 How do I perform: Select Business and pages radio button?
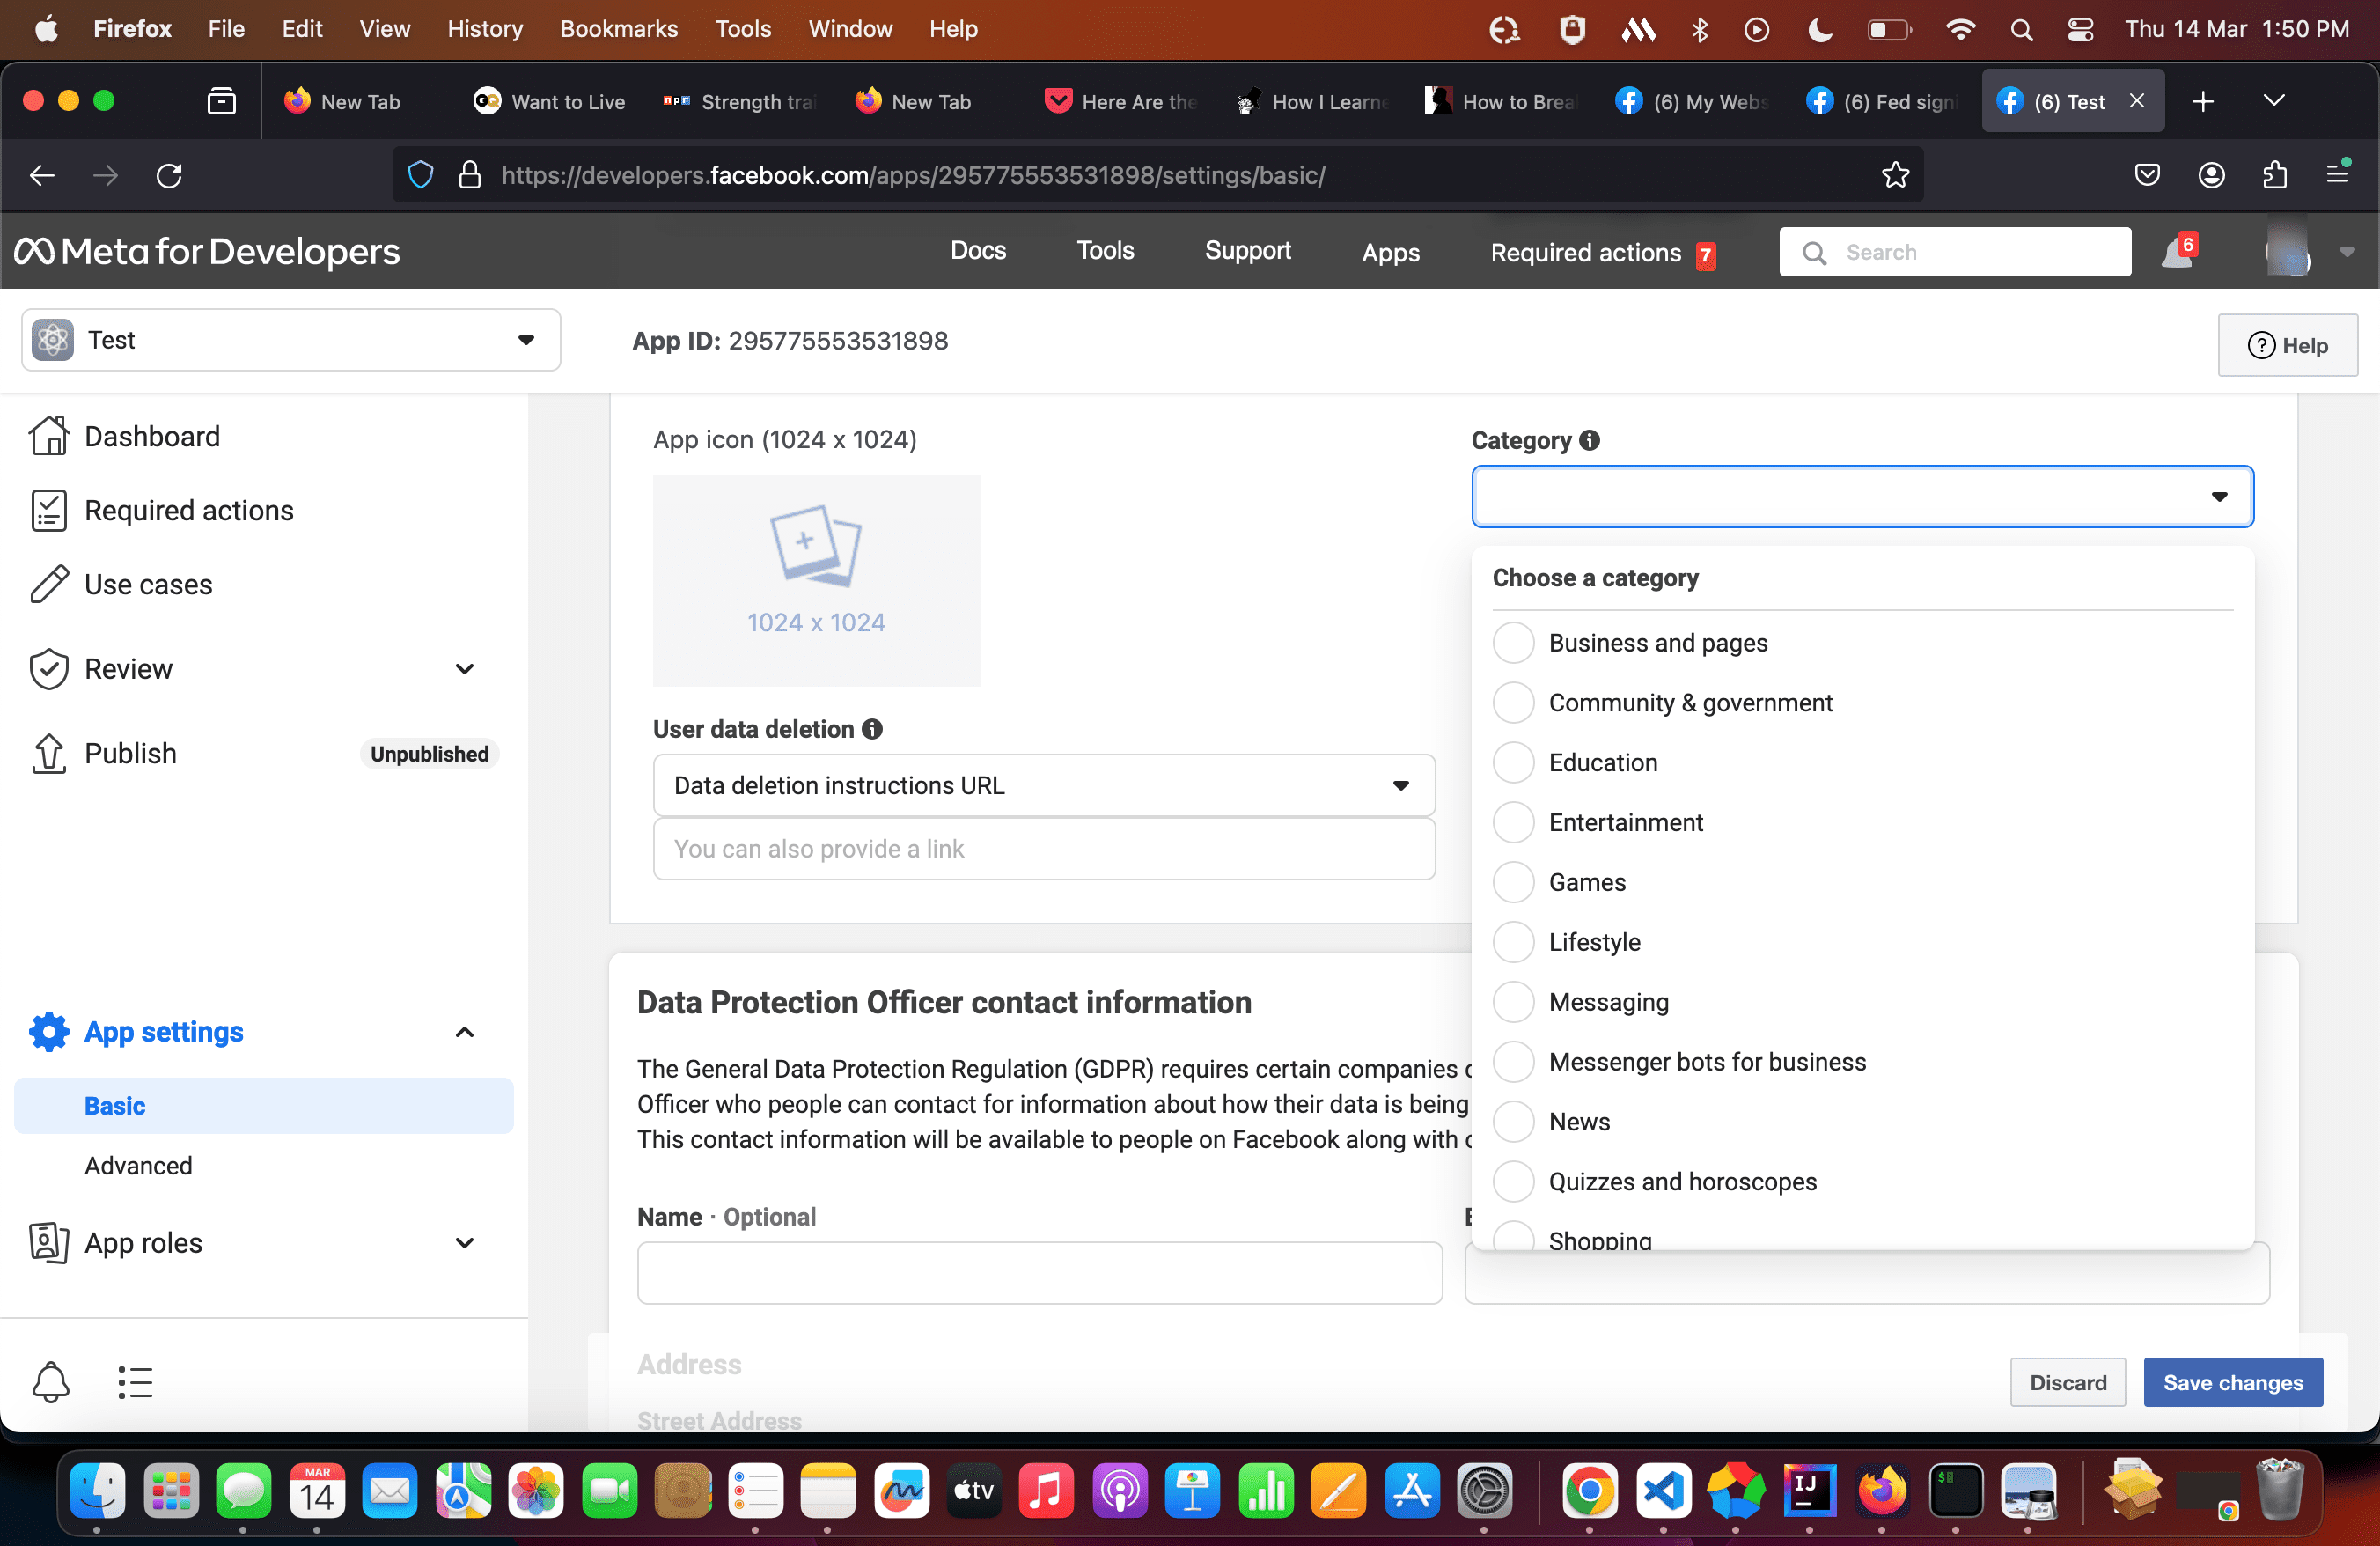pos(1513,642)
